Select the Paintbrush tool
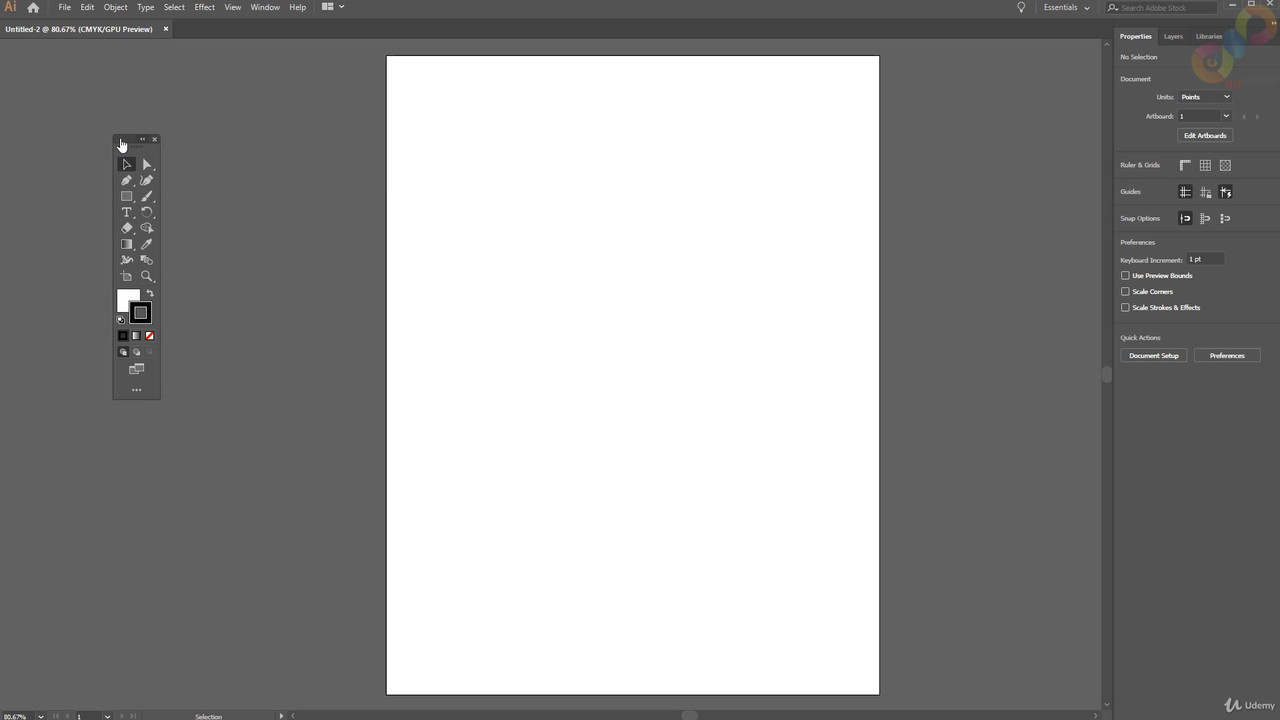Screen dimensions: 1280x720 pyautogui.click(x=146, y=196)
